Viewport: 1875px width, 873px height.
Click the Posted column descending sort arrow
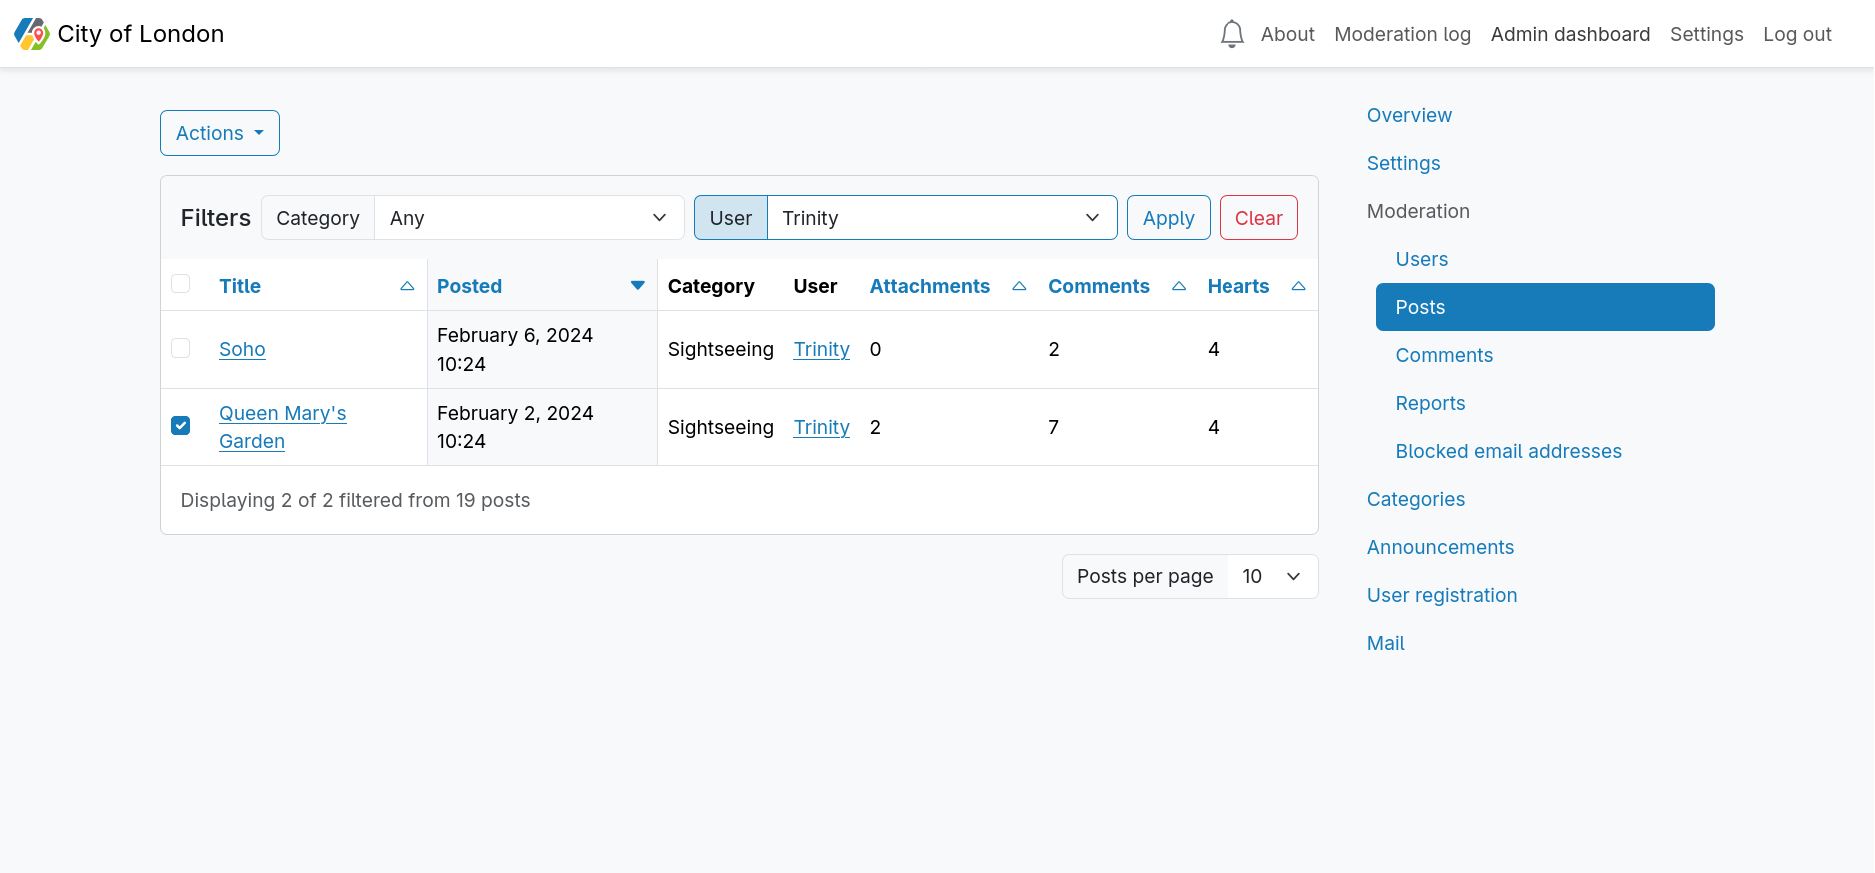[x=637, y=286]
